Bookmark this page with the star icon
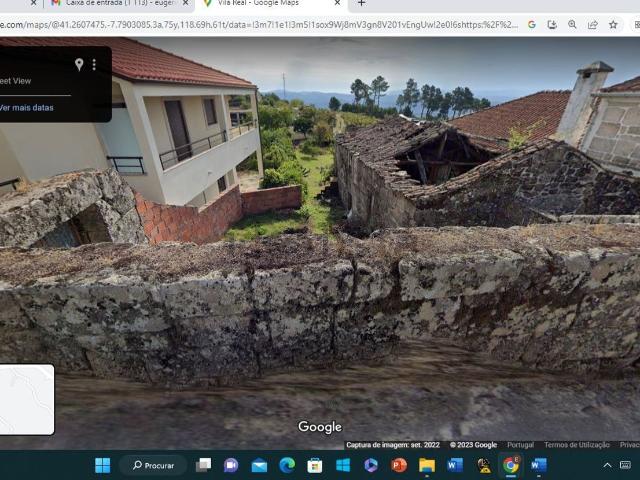Viewport: 640px width, 480px height. tap(613, 24)
